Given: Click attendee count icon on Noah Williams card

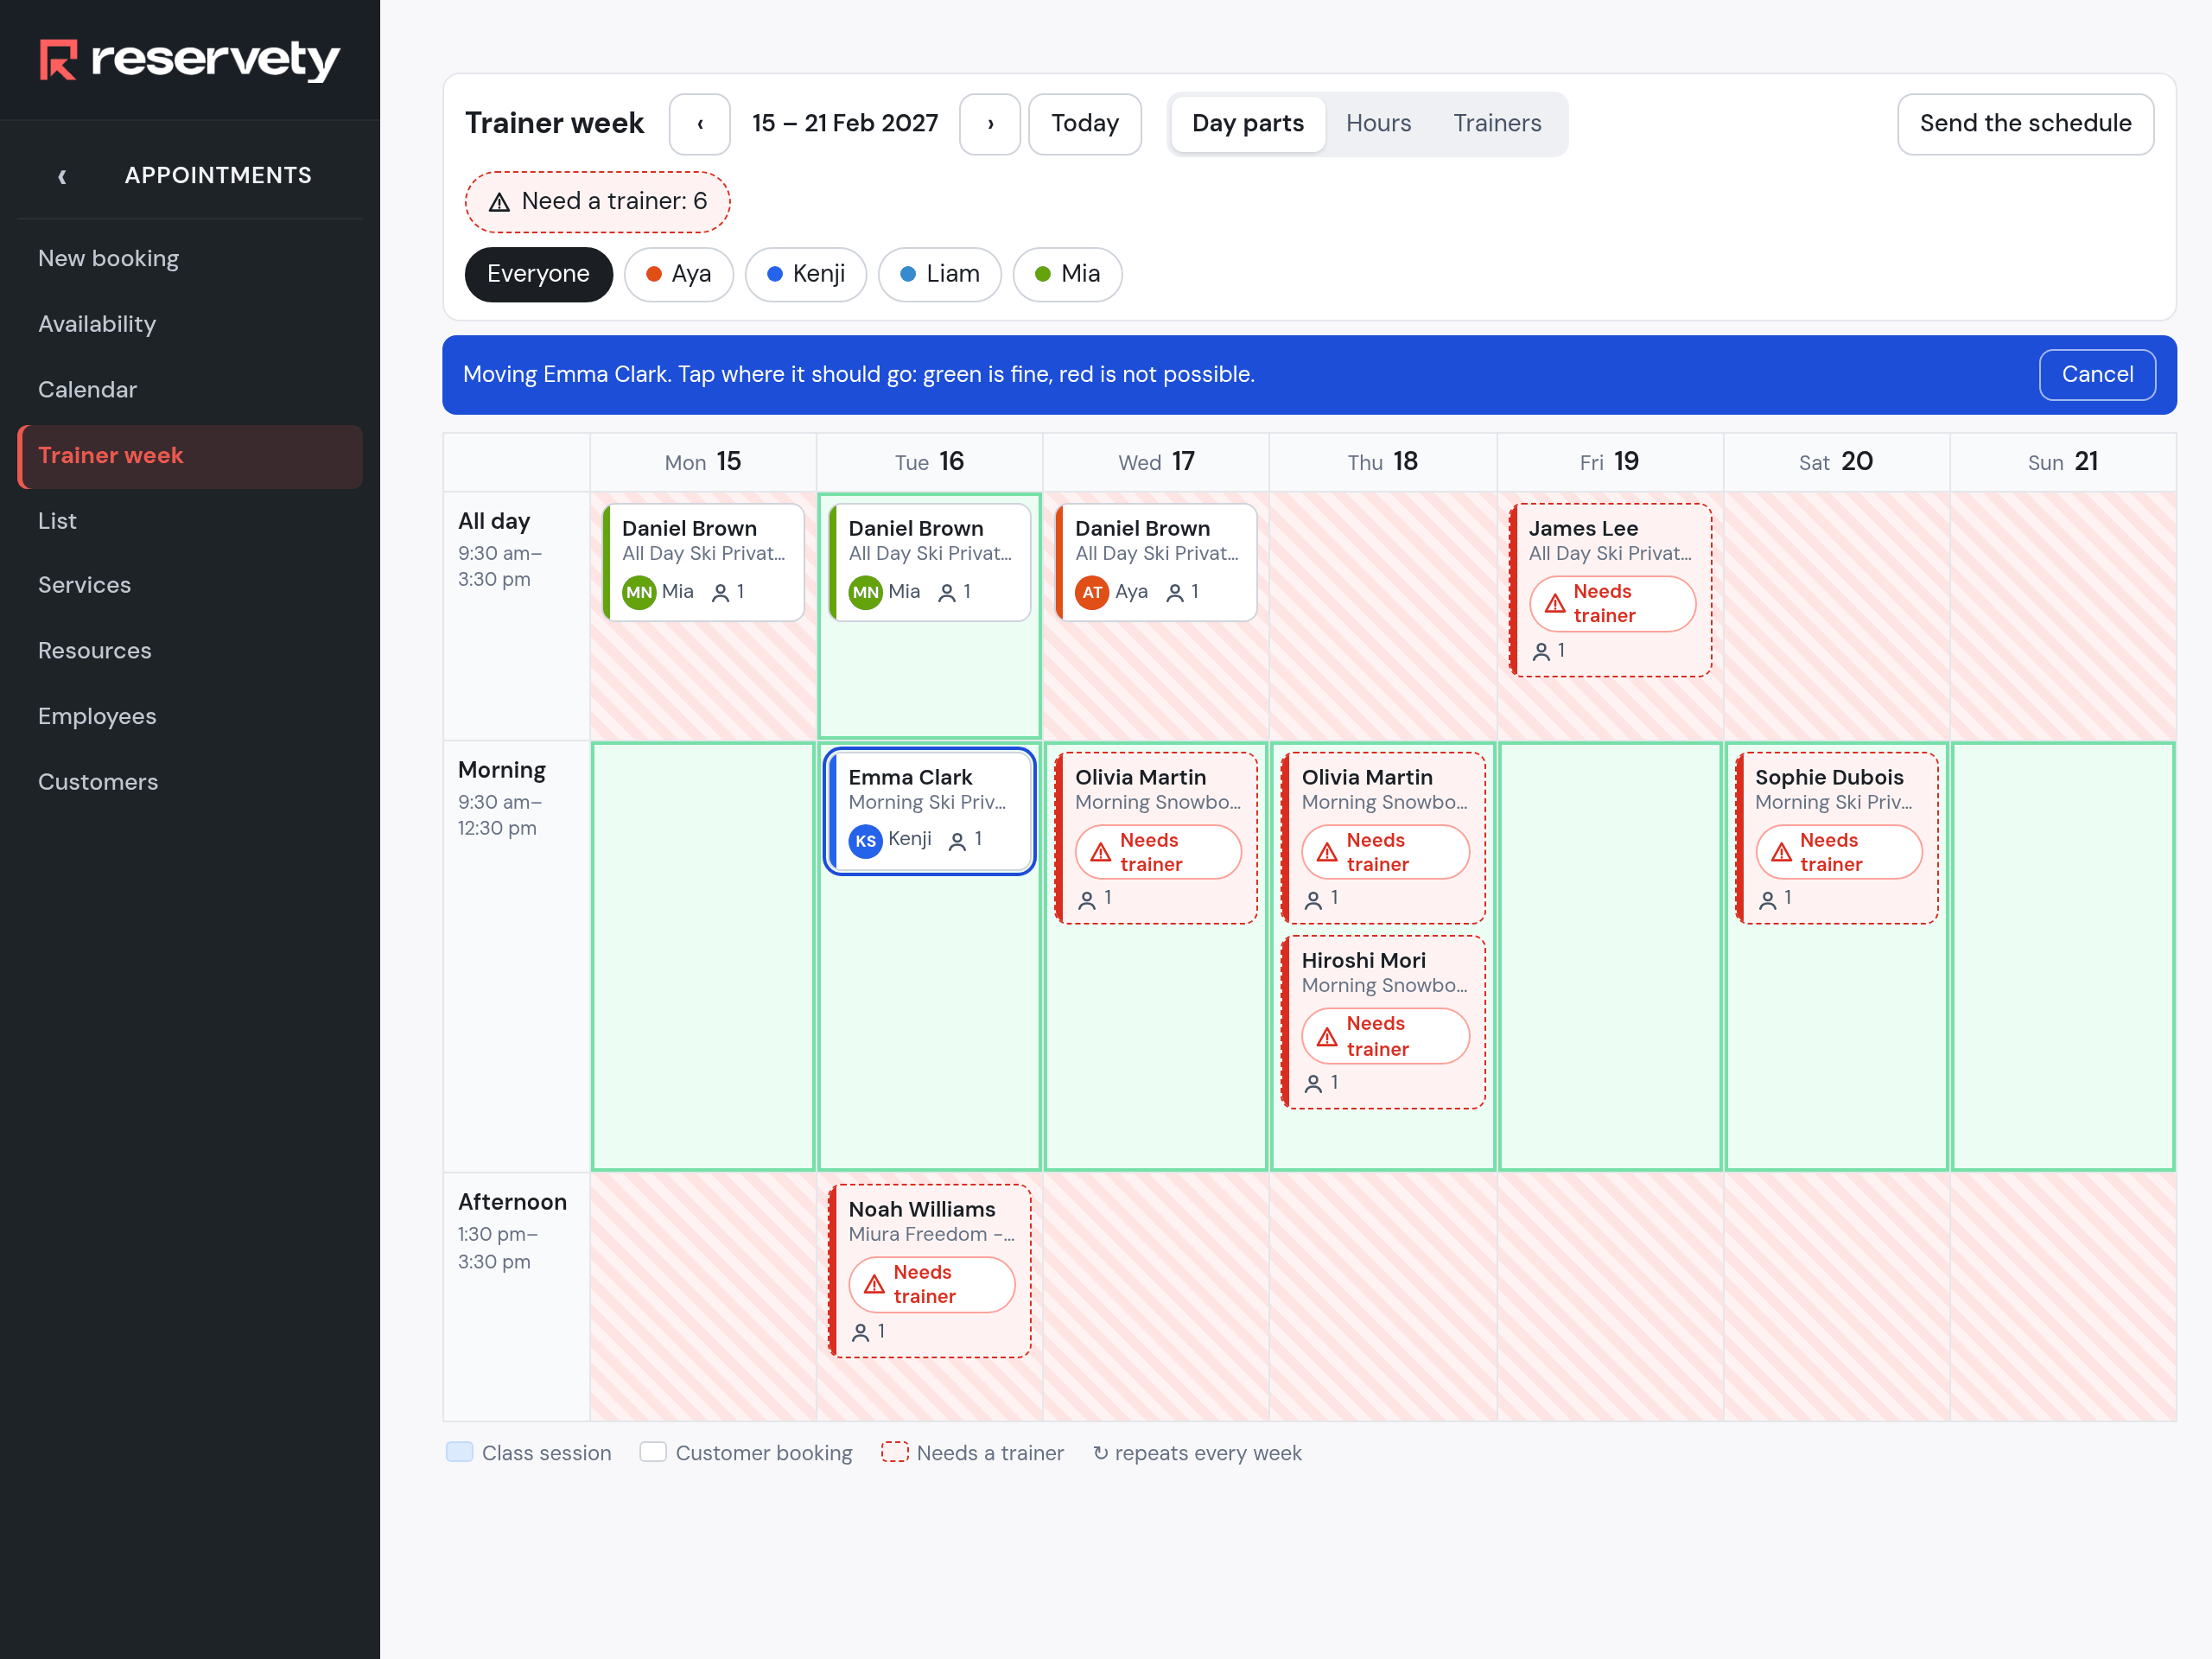Looking at the screenshot, I should click(x=860, y=1333).
